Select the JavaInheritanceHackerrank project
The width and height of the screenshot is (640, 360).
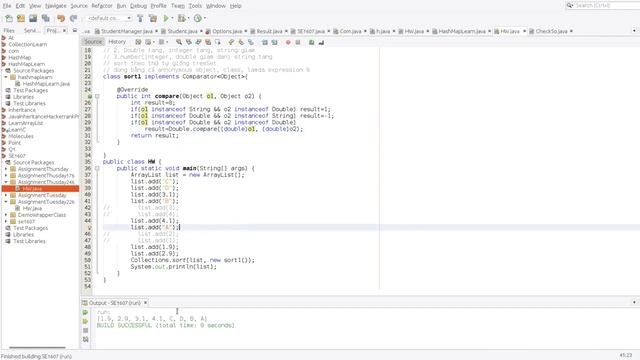pos(43,117)
